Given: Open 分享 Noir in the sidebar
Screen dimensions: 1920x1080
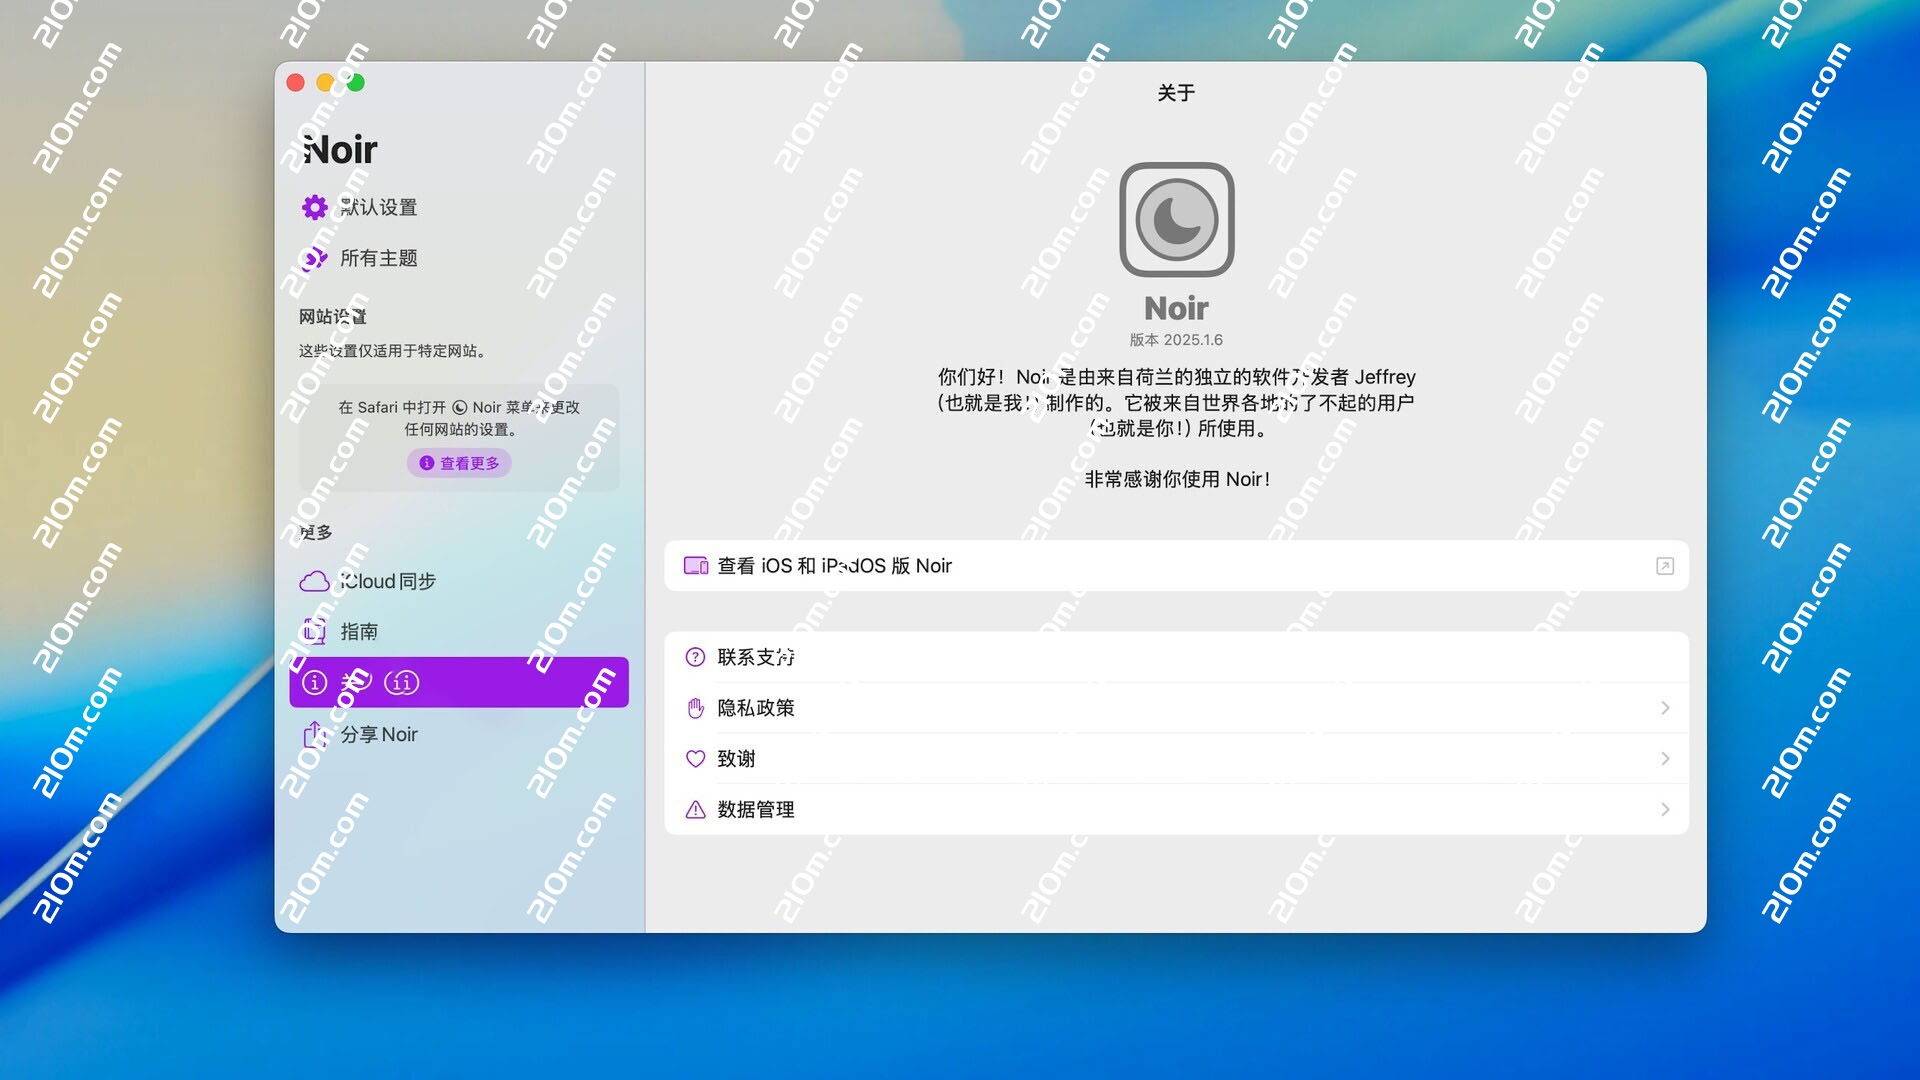Looking at the screenshot, I should coord(459,734).
